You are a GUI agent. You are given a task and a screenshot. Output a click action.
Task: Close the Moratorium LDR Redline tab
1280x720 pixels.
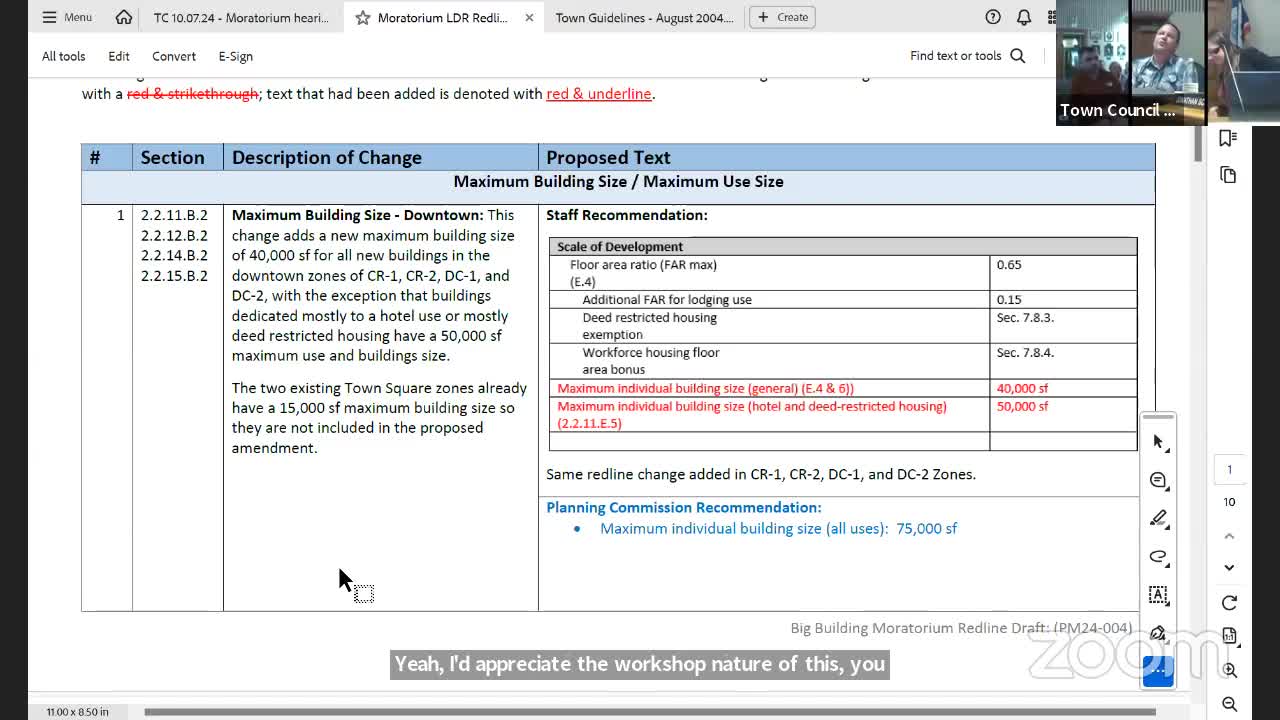coord(529,17)
